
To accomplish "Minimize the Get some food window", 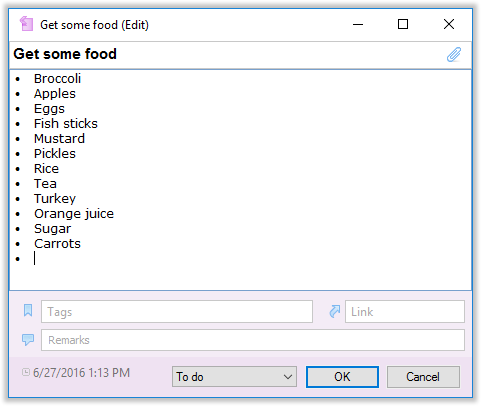I will click(x=358, y=24).
